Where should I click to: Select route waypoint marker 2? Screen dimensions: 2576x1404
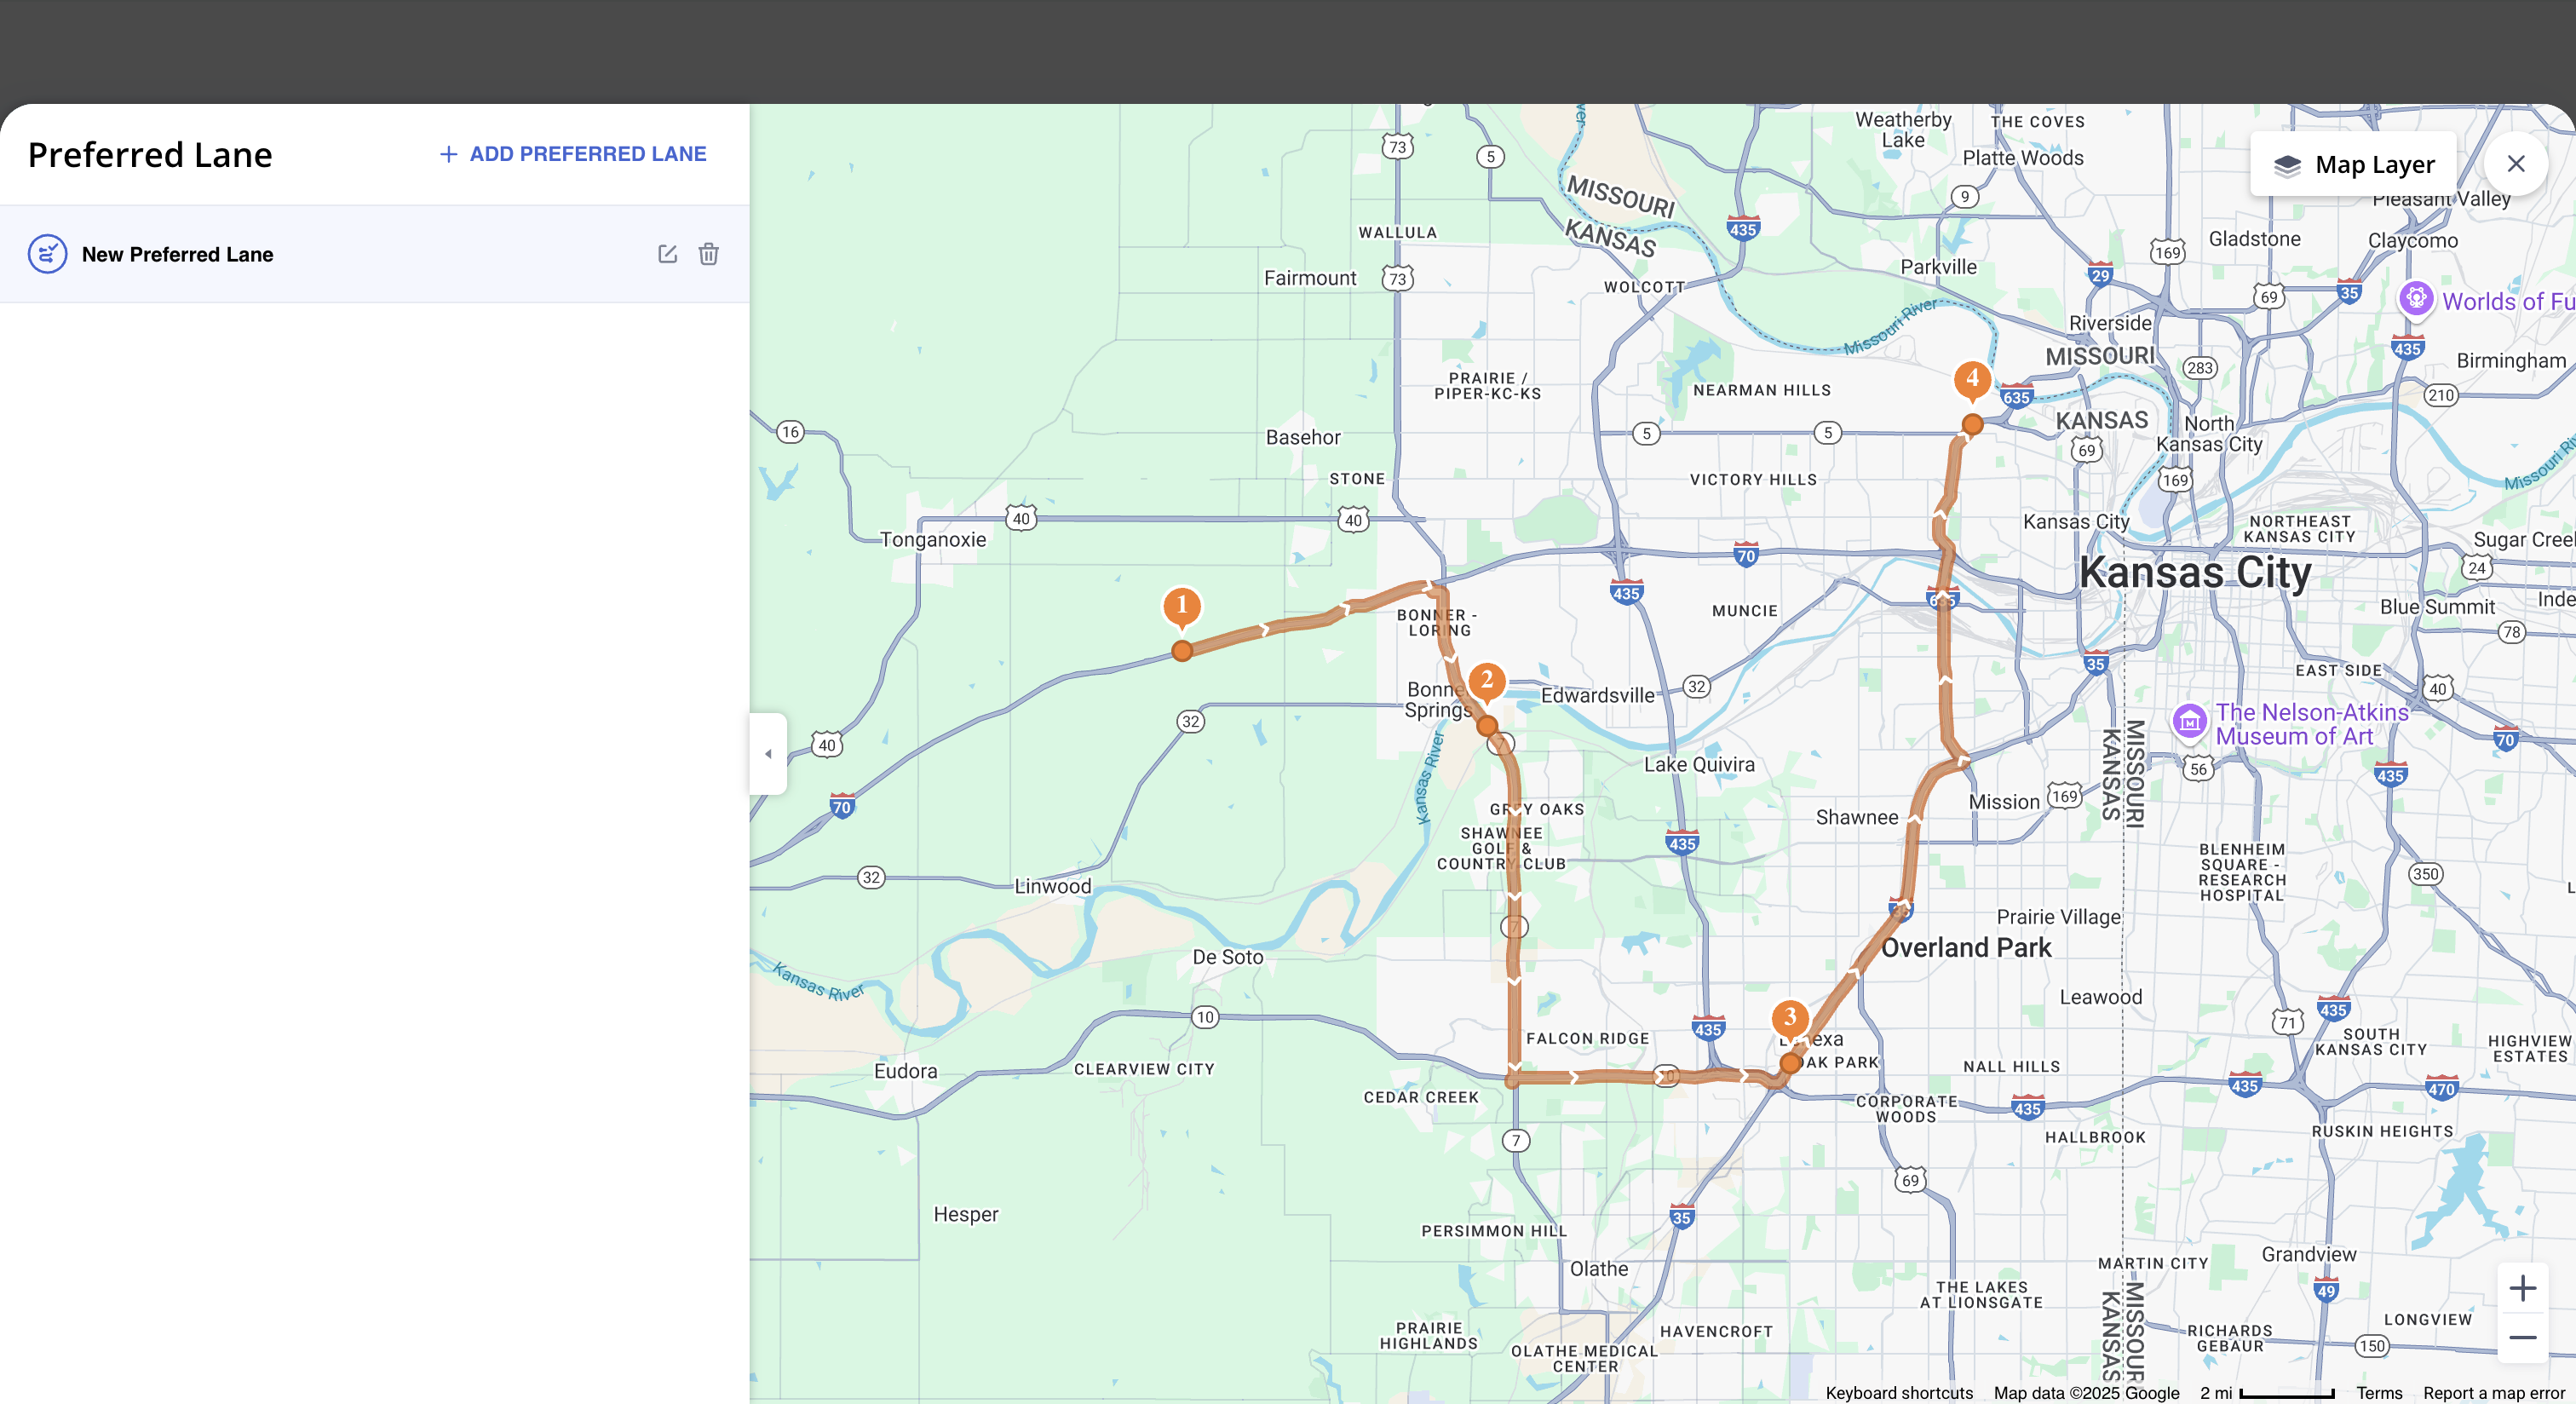coord(1489,681)
